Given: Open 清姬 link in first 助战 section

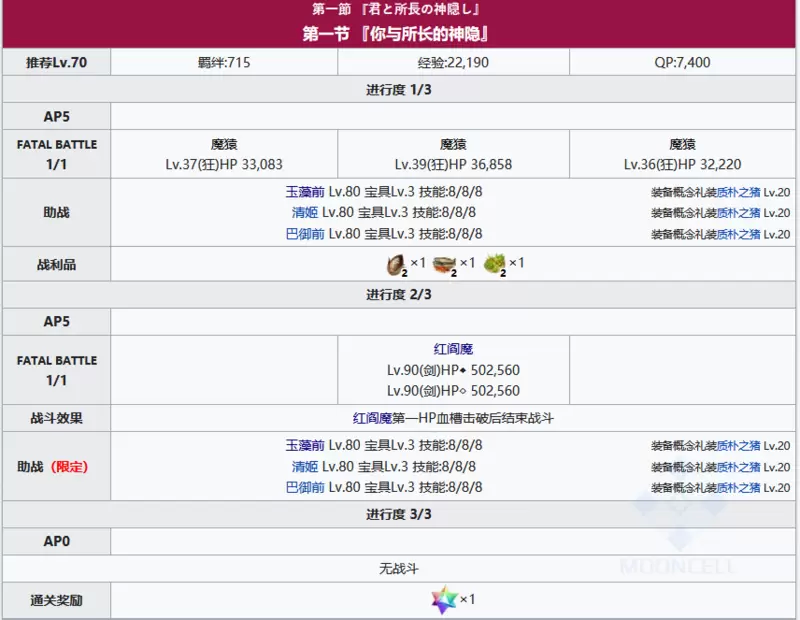Looking at the screenshot, I should click(x=305, y=212).
